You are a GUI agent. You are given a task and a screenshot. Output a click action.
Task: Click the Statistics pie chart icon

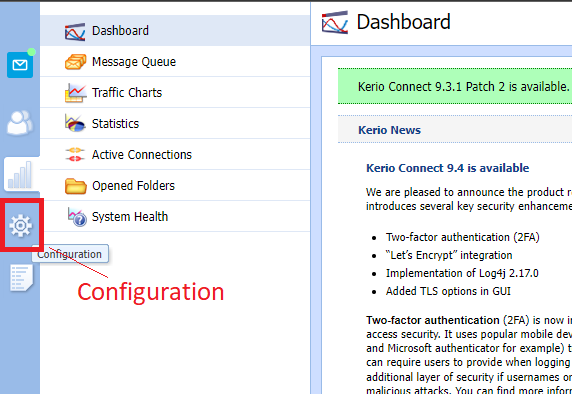[x=75, y=123]
